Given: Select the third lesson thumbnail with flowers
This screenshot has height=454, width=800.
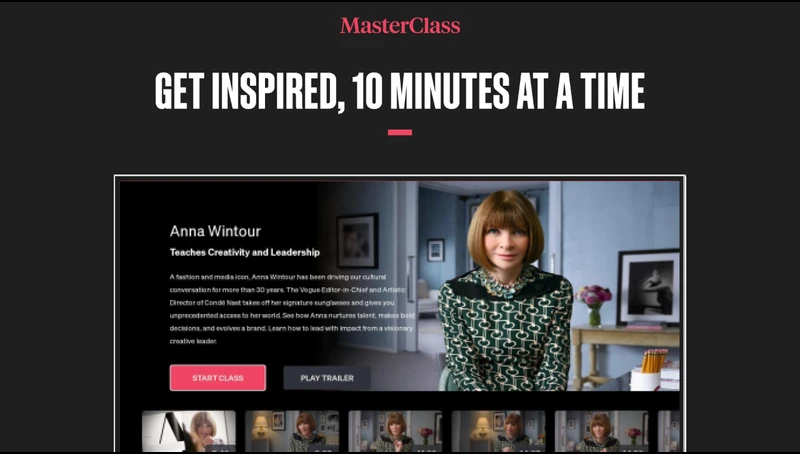Looking at the screenshot, I should [x=395, y=431].
